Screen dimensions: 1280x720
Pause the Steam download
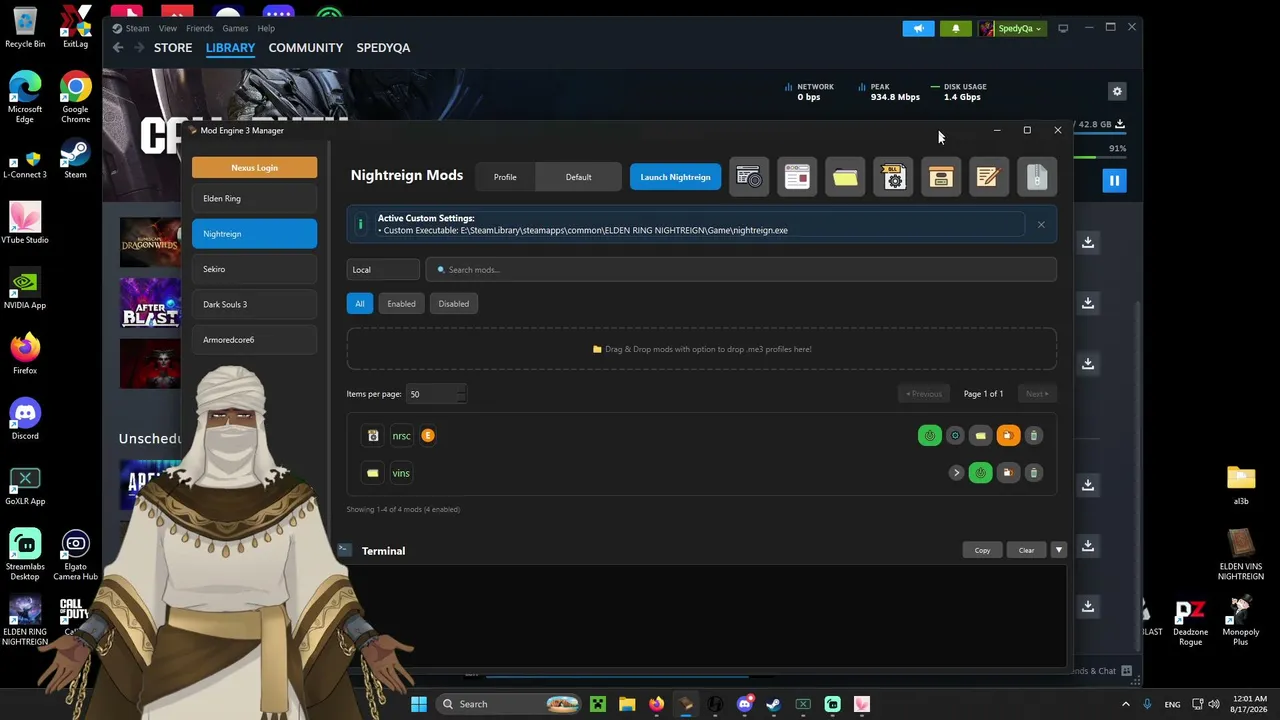point(1114,180)
